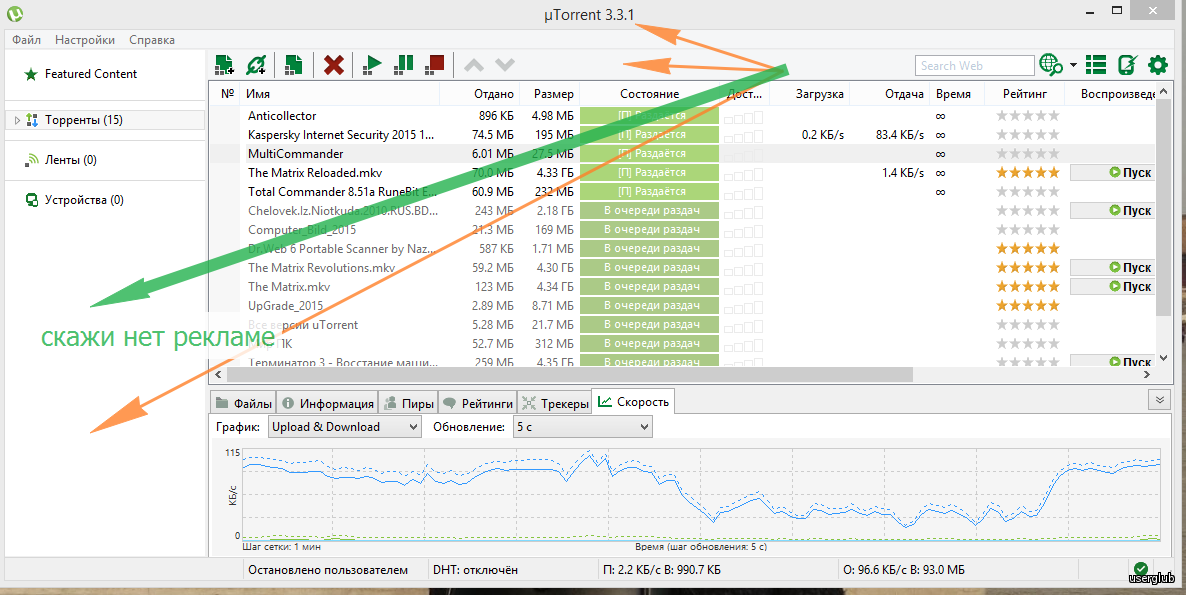The height and width of the screenshot is (595, 1186).
Task: Click the № column header
Action: tap(227, 94)
